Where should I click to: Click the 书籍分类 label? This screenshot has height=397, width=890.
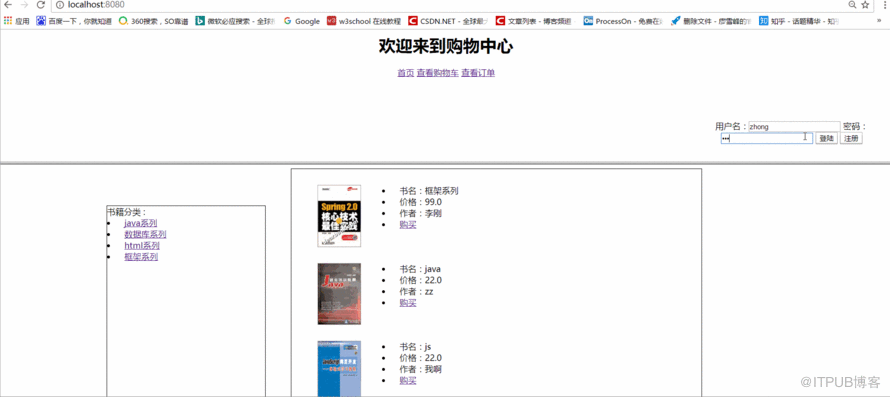click(126, 212)
